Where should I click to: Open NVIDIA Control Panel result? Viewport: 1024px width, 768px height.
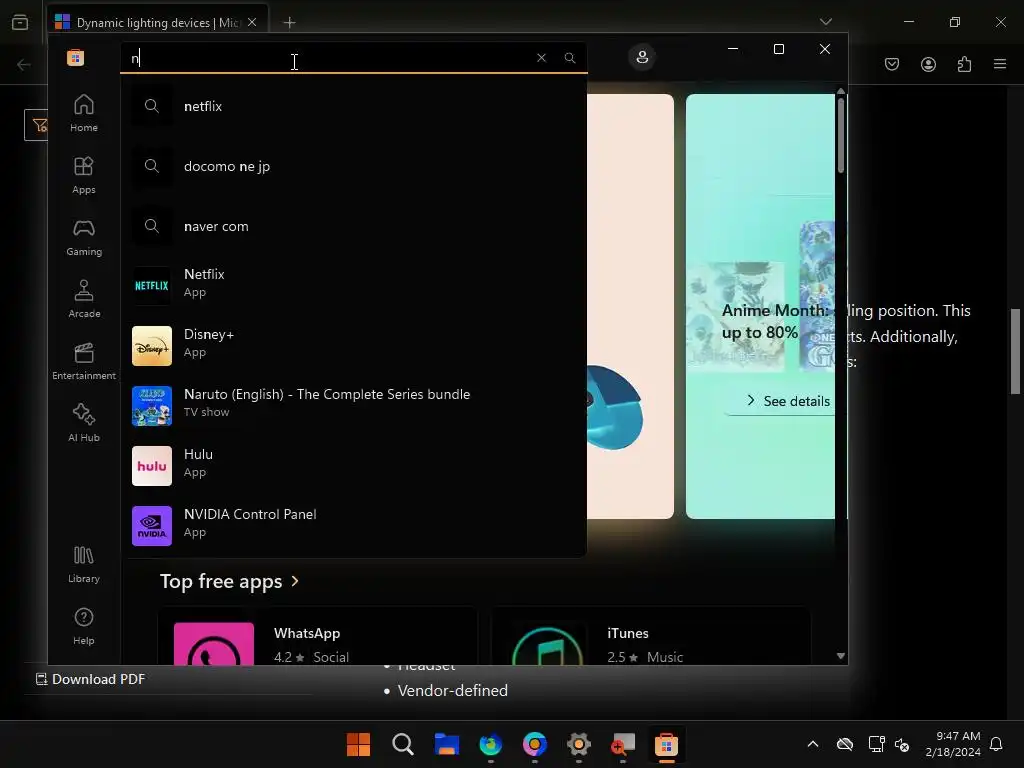354,526
